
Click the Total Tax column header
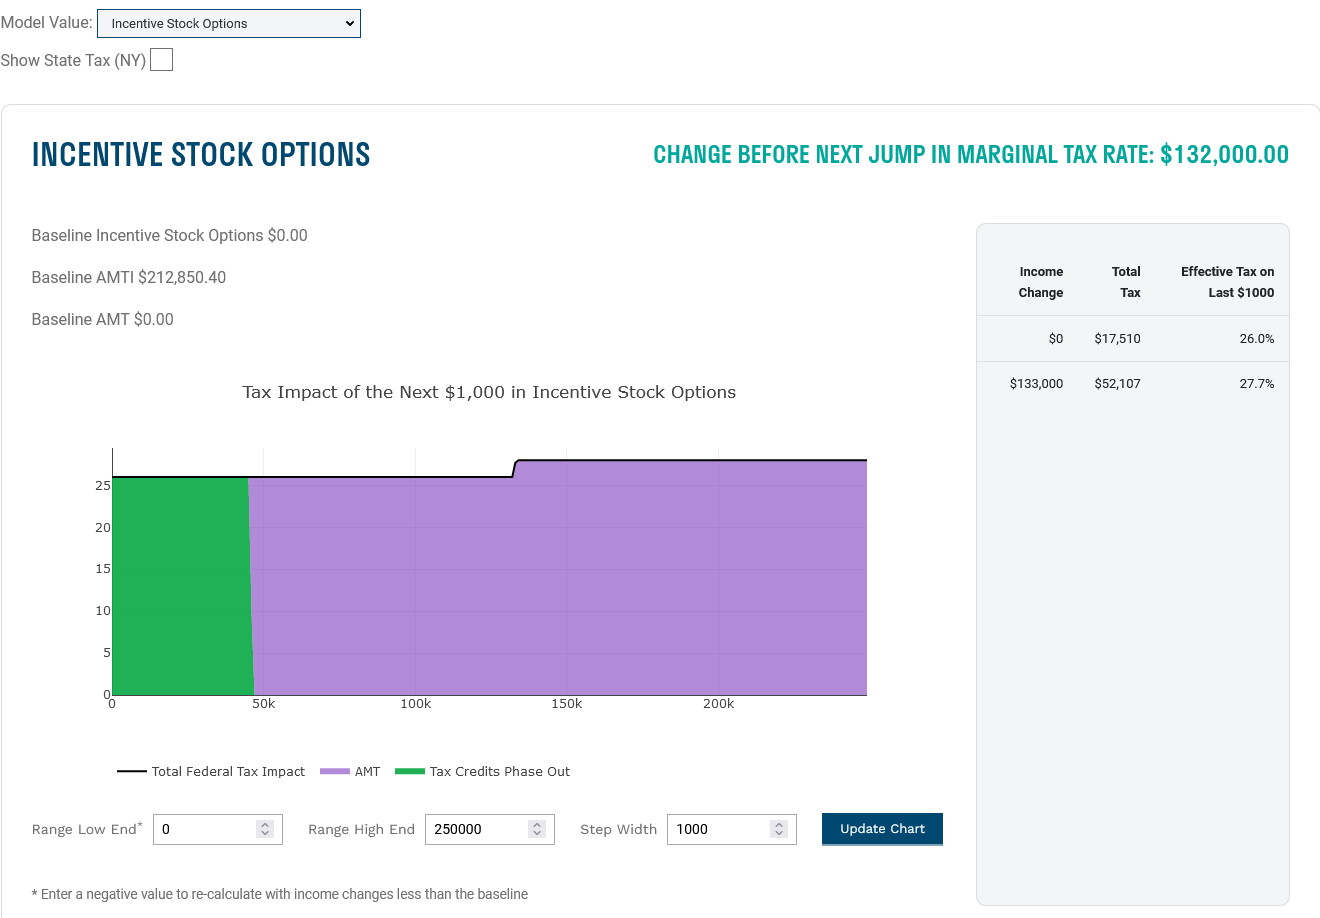pos(1126,282)
